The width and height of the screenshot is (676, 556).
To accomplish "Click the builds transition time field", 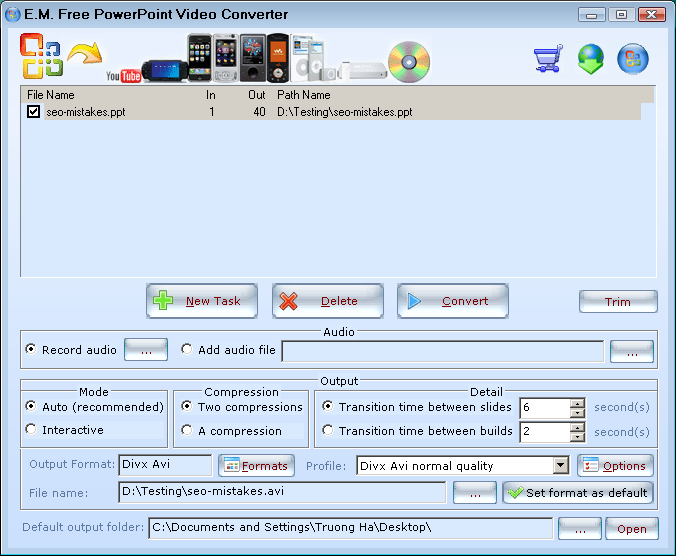I will [x=545, y=432].
